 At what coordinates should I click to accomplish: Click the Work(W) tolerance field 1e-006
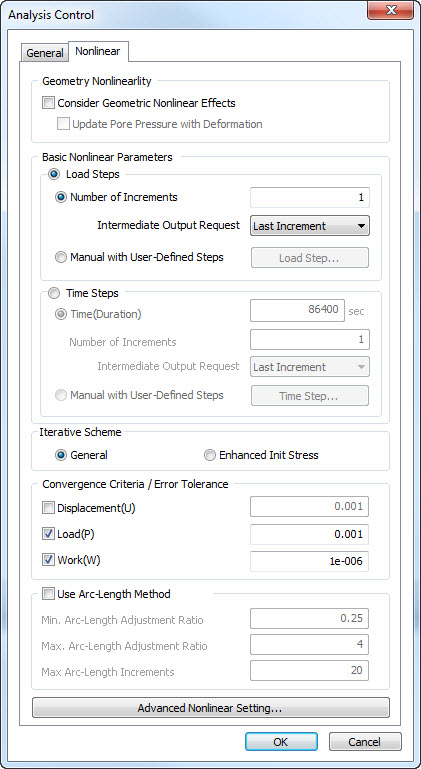coord(309,562)
